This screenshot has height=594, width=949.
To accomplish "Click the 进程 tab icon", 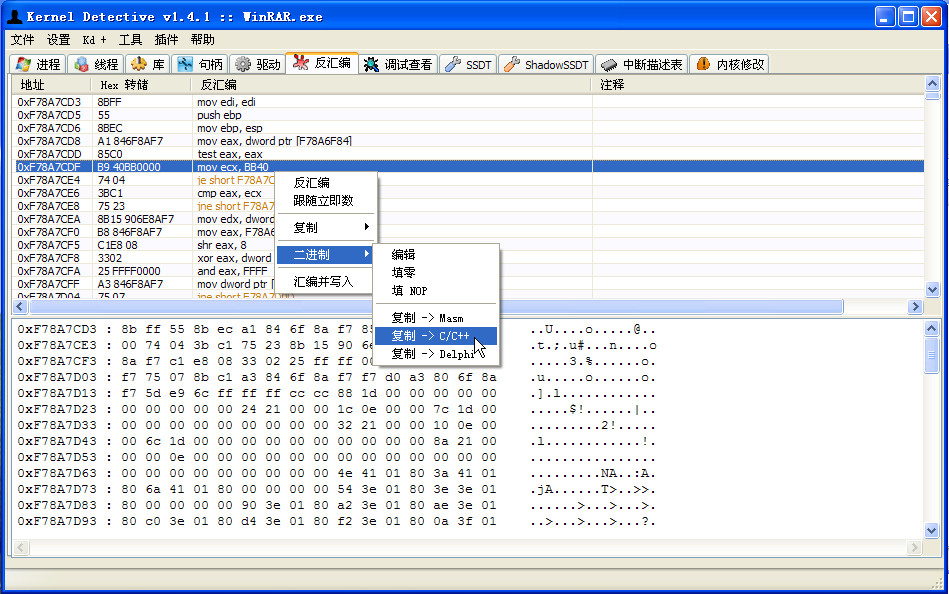I will [24, 64].
